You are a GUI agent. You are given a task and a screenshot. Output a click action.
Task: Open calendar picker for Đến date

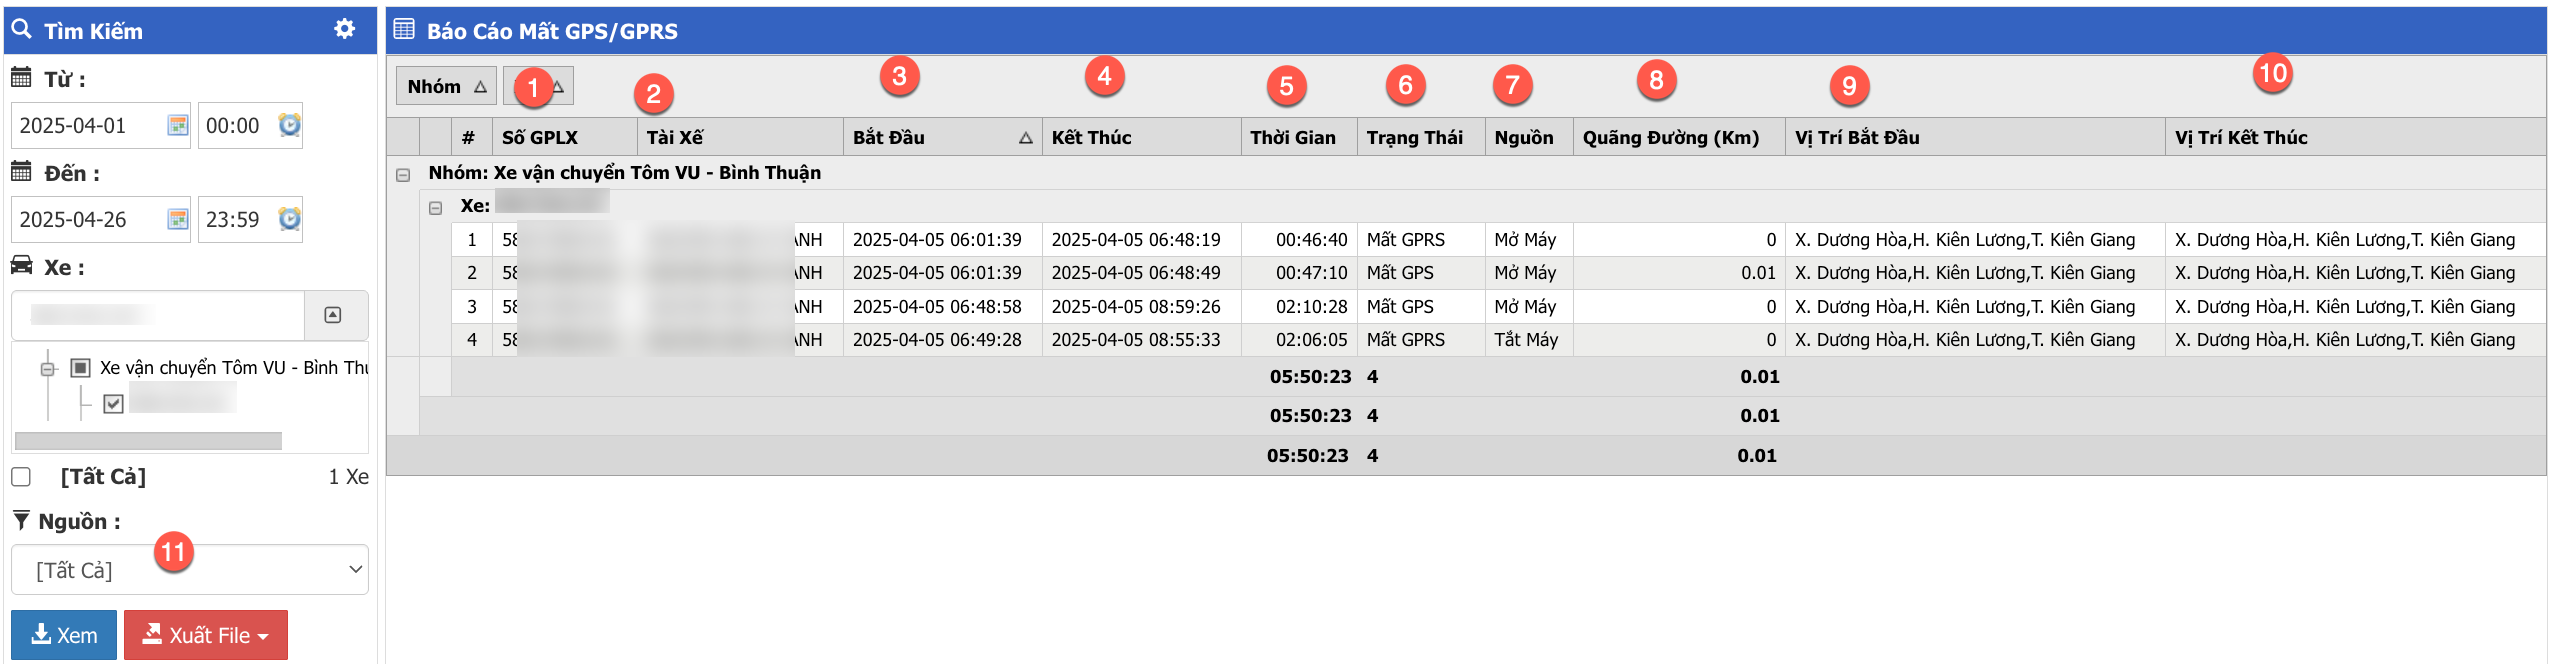pos(178,219)
